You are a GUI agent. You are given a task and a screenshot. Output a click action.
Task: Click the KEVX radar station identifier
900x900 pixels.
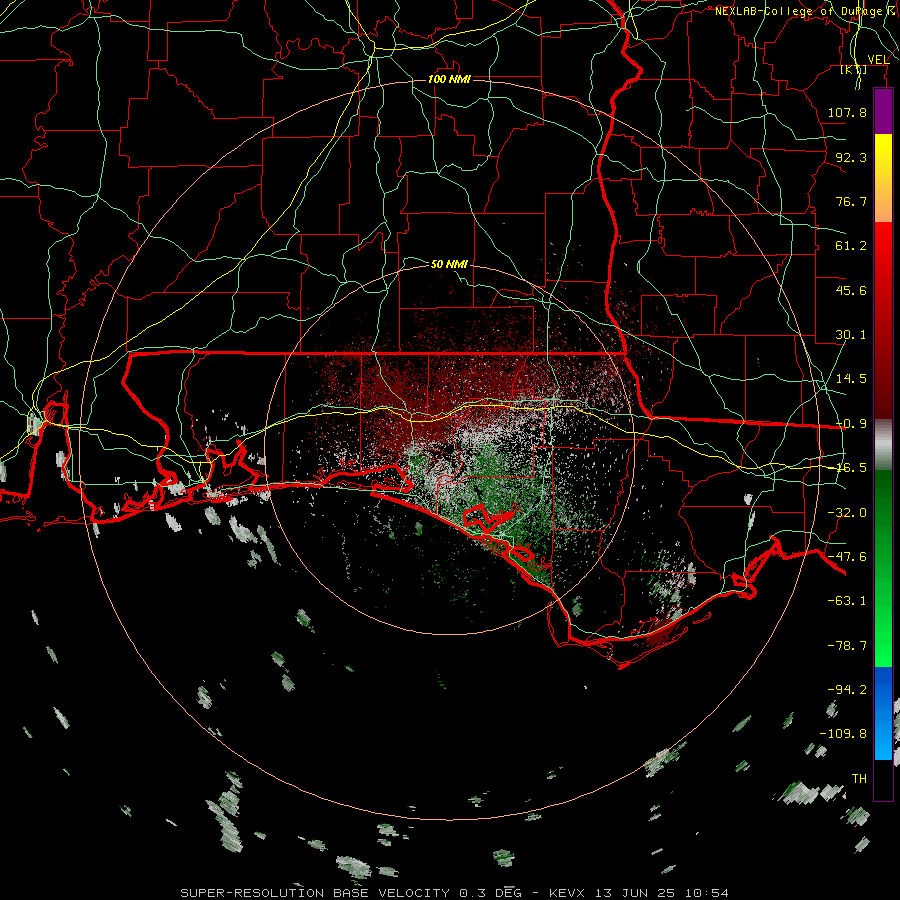pos(567,893)
